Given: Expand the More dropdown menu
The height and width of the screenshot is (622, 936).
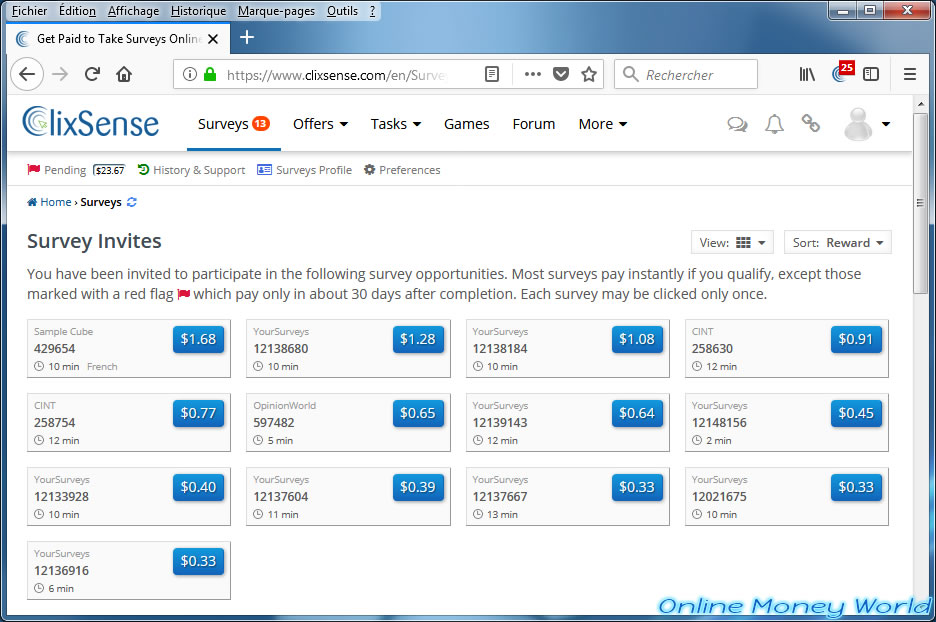Looking at the screenshot, I should 603,124.
